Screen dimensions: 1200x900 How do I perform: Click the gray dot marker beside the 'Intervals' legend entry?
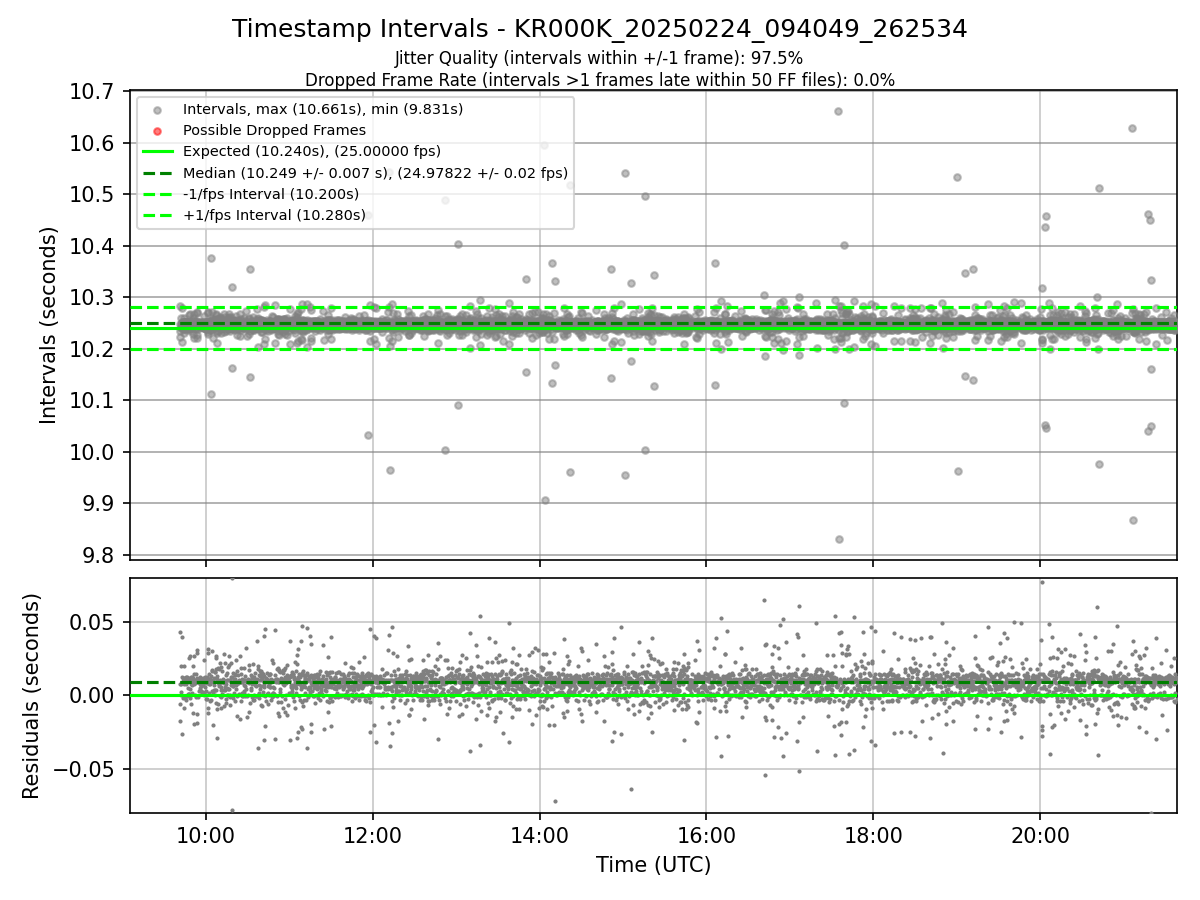click(157, 110)
